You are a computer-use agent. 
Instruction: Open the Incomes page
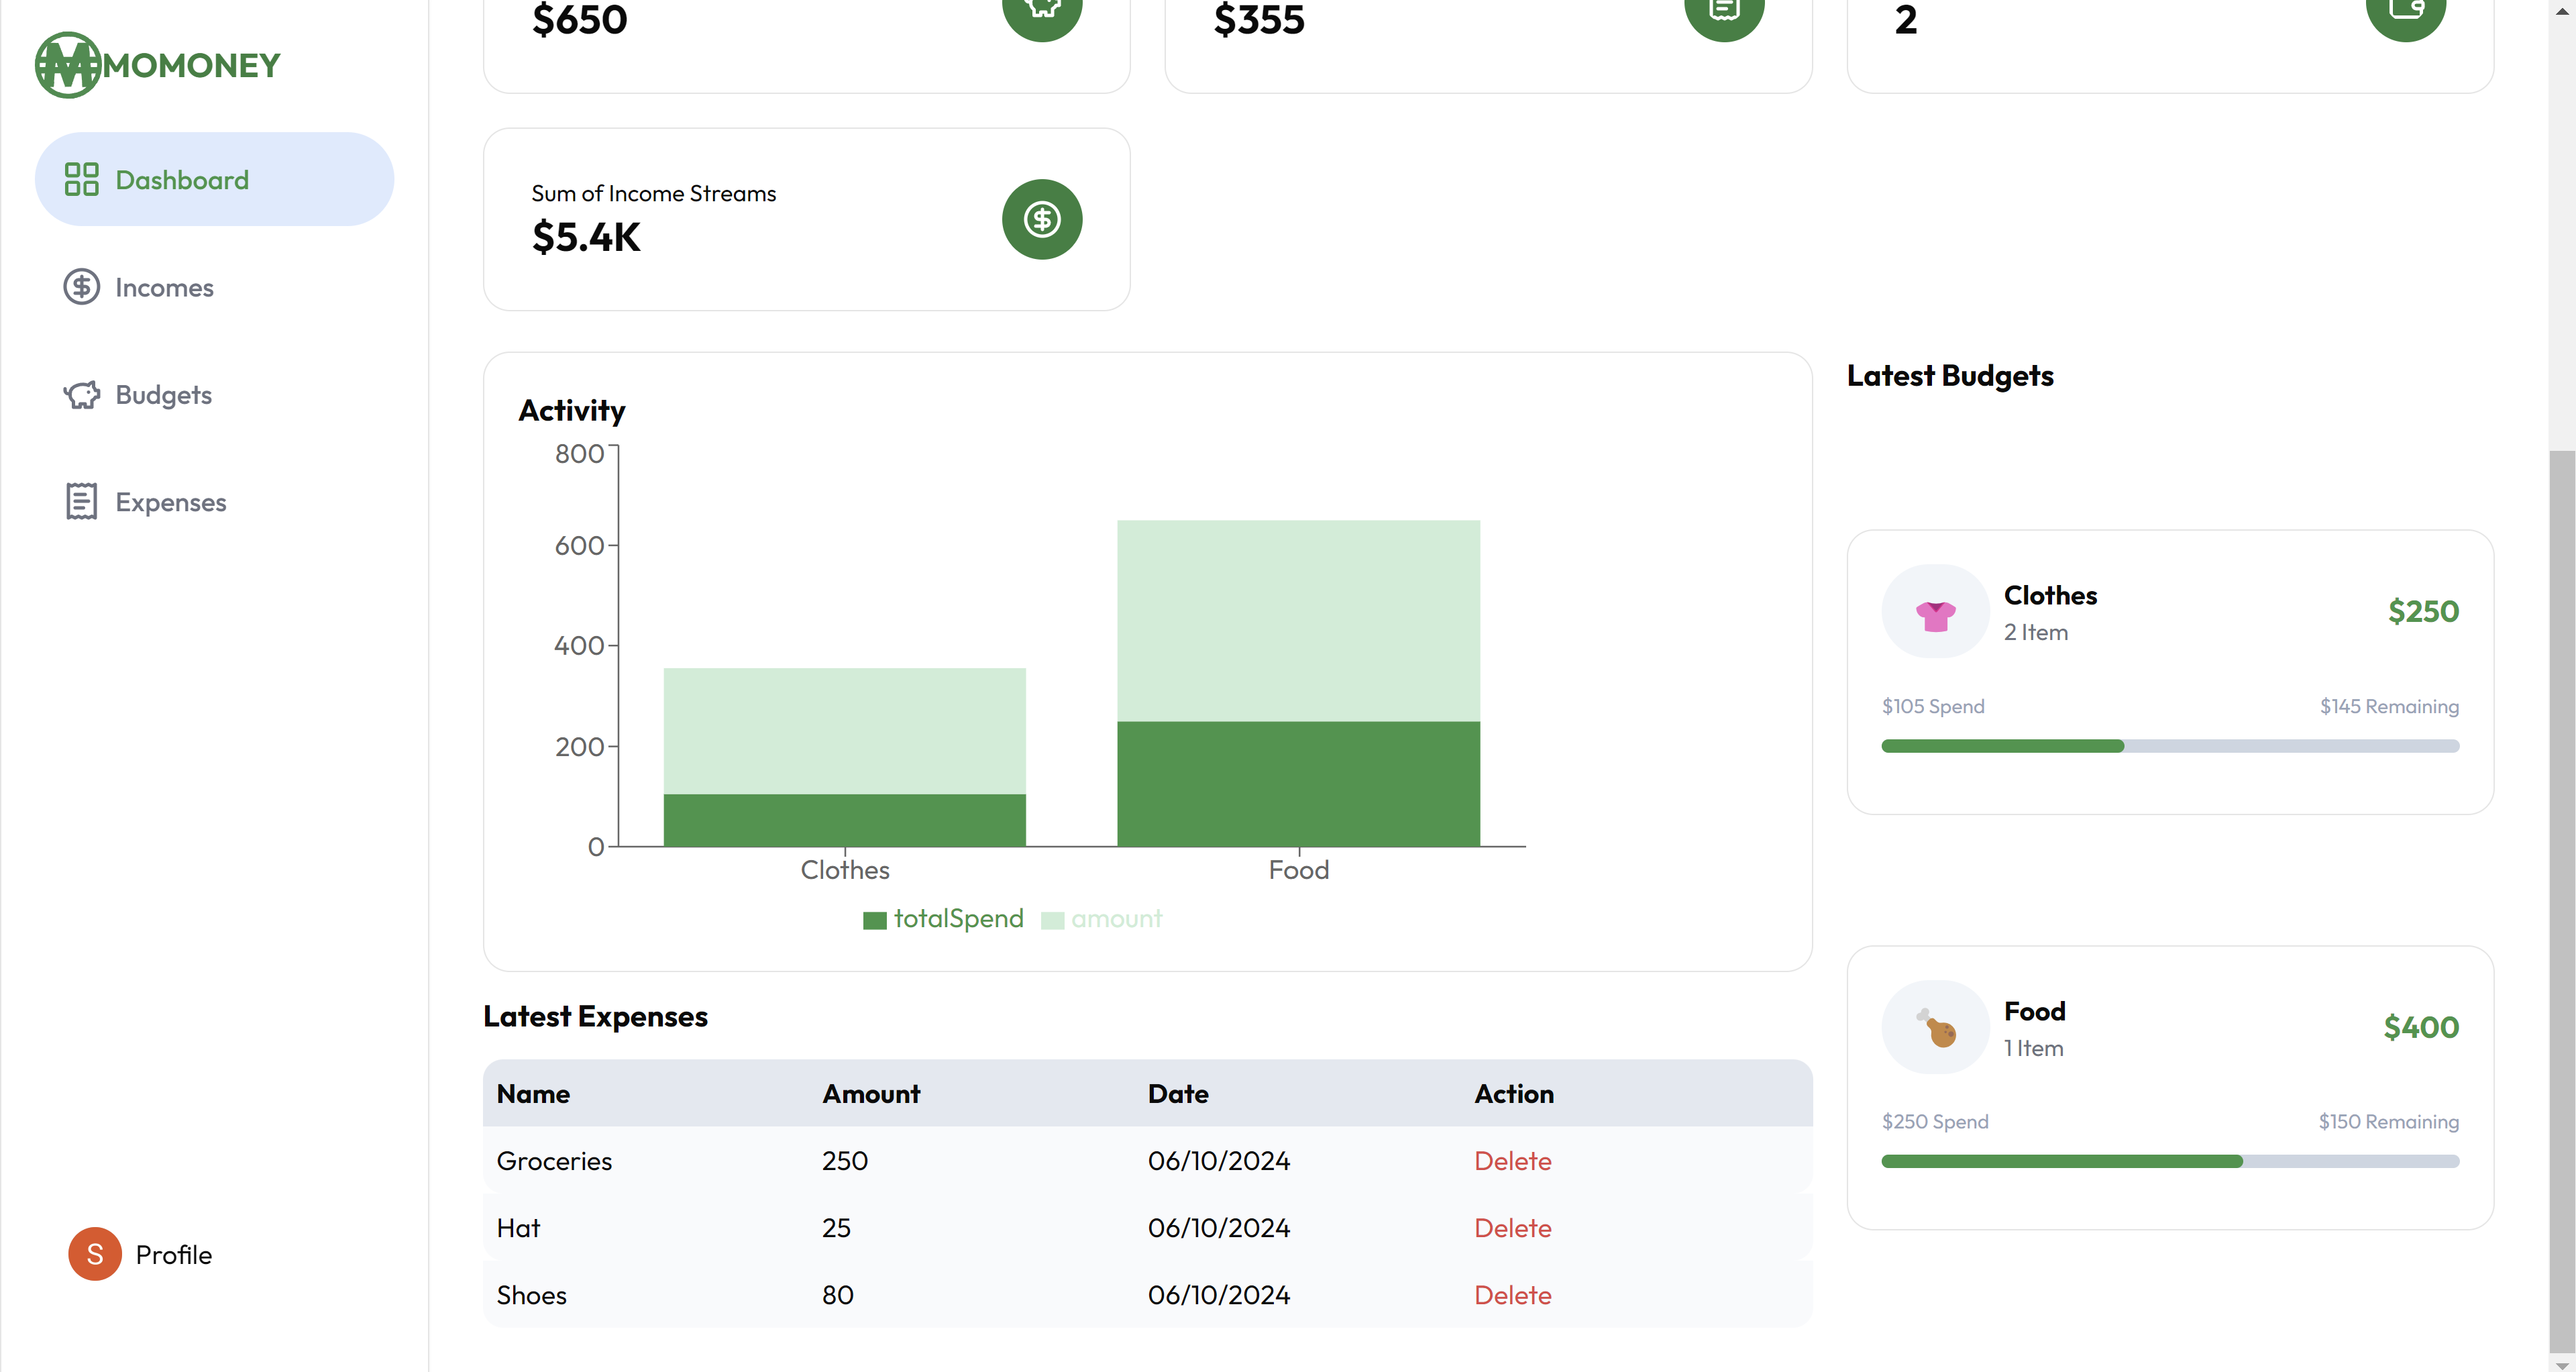pos(164,288)
